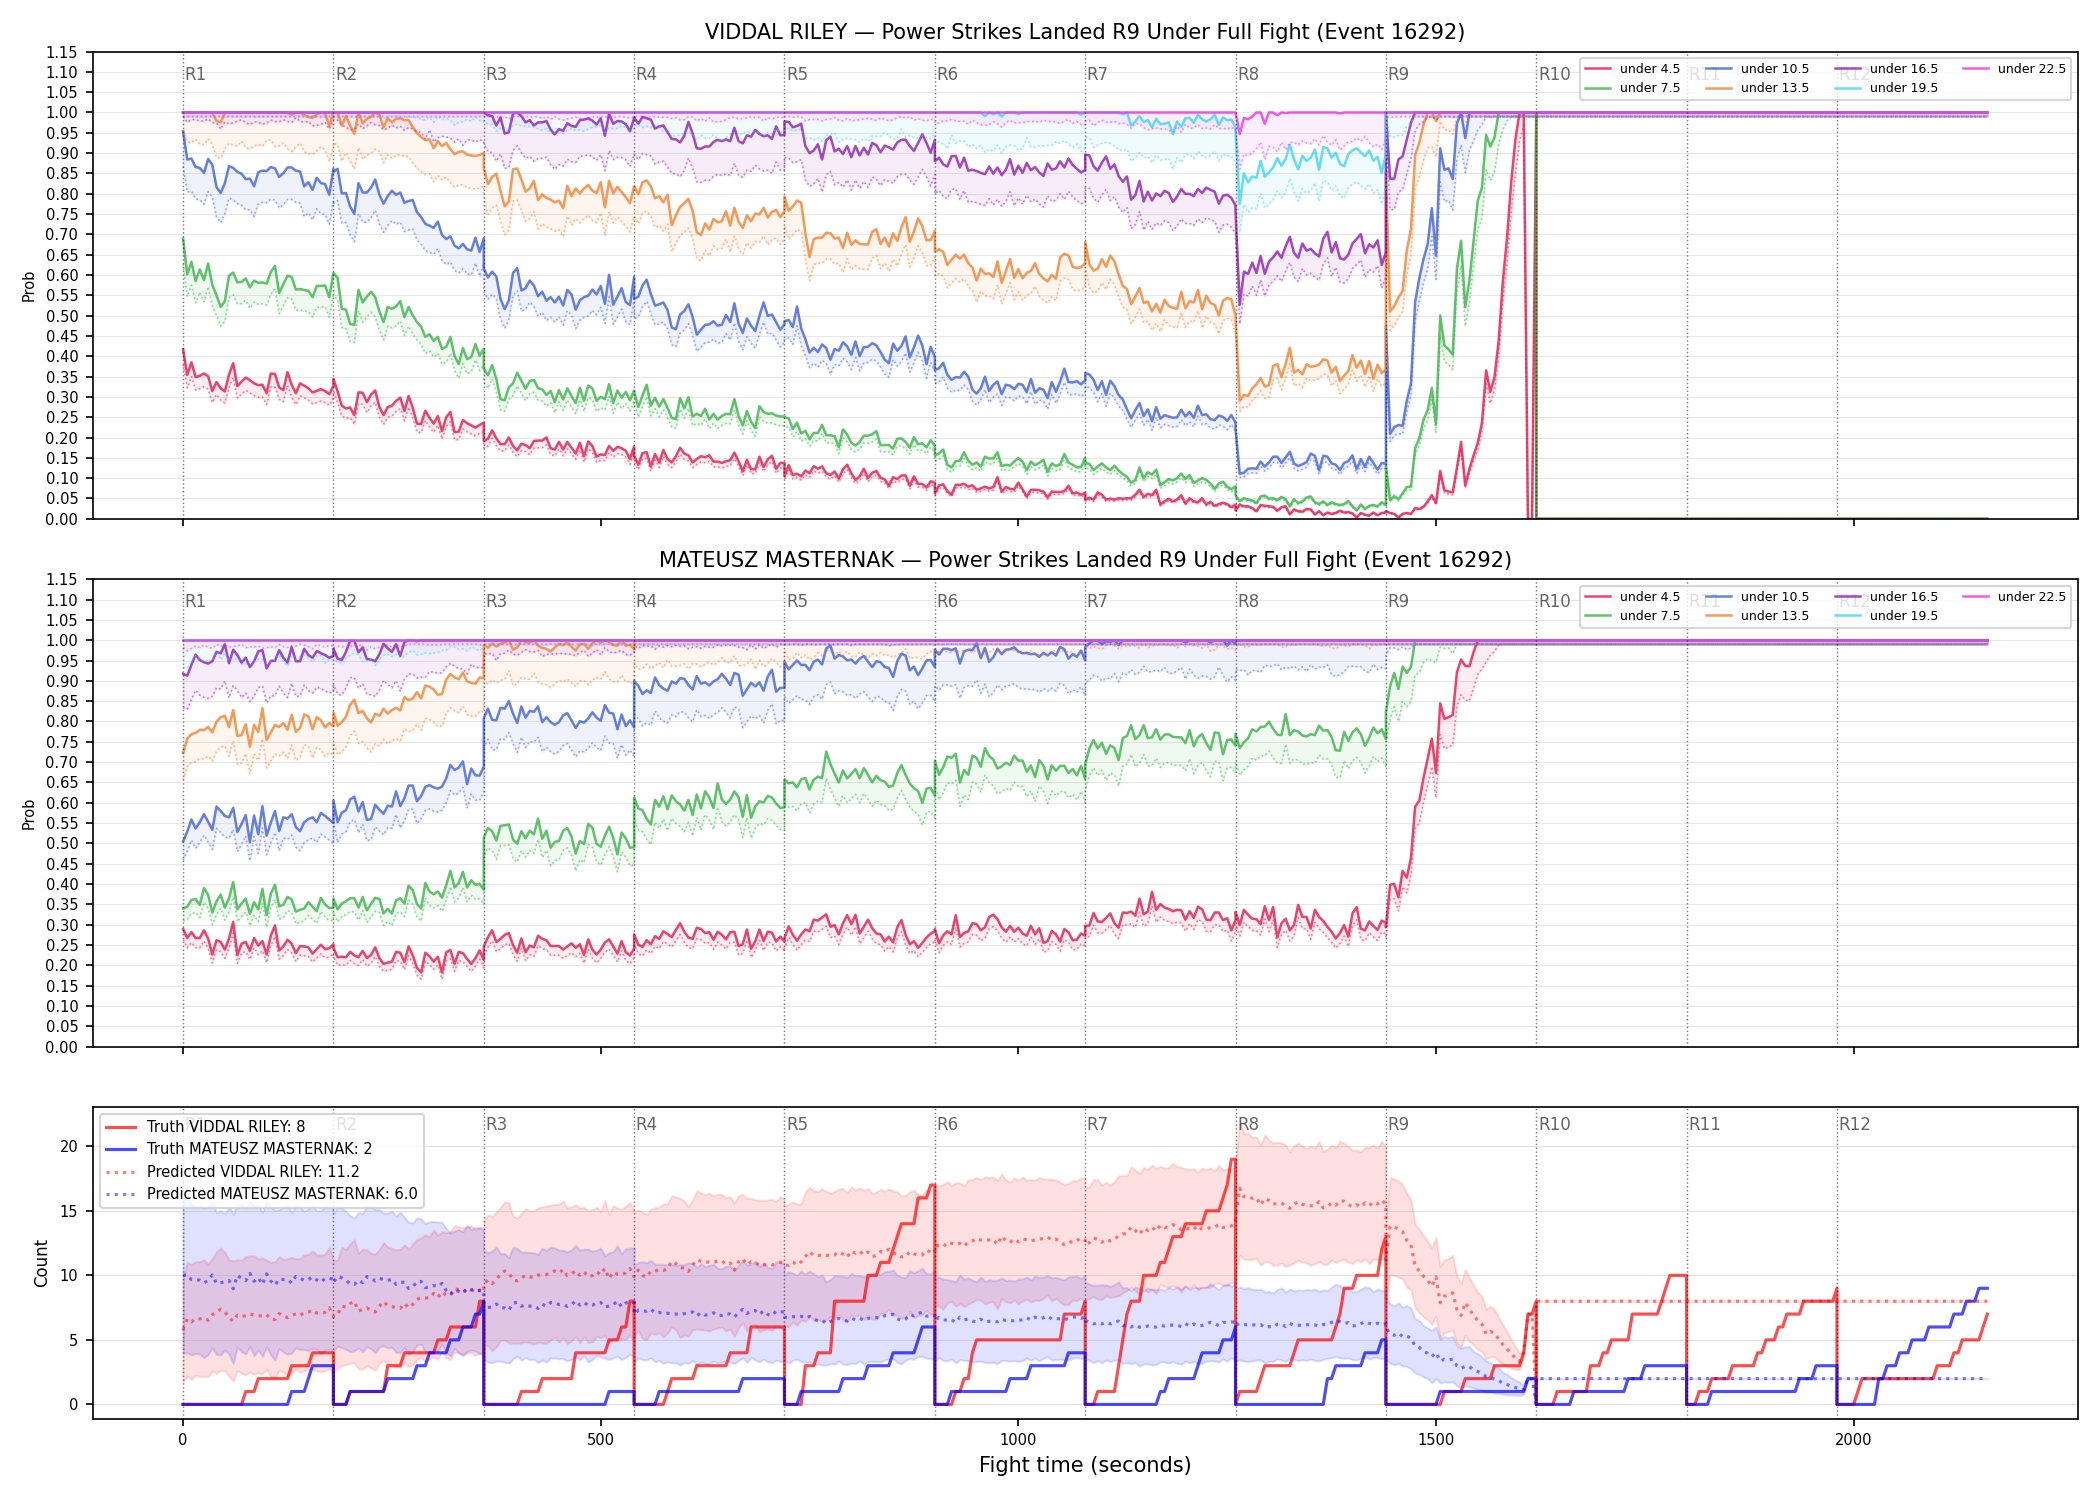Click the 'Count' y-axis label
This screenshot has width=2100, height=1500.
(x=41, y=1263)
